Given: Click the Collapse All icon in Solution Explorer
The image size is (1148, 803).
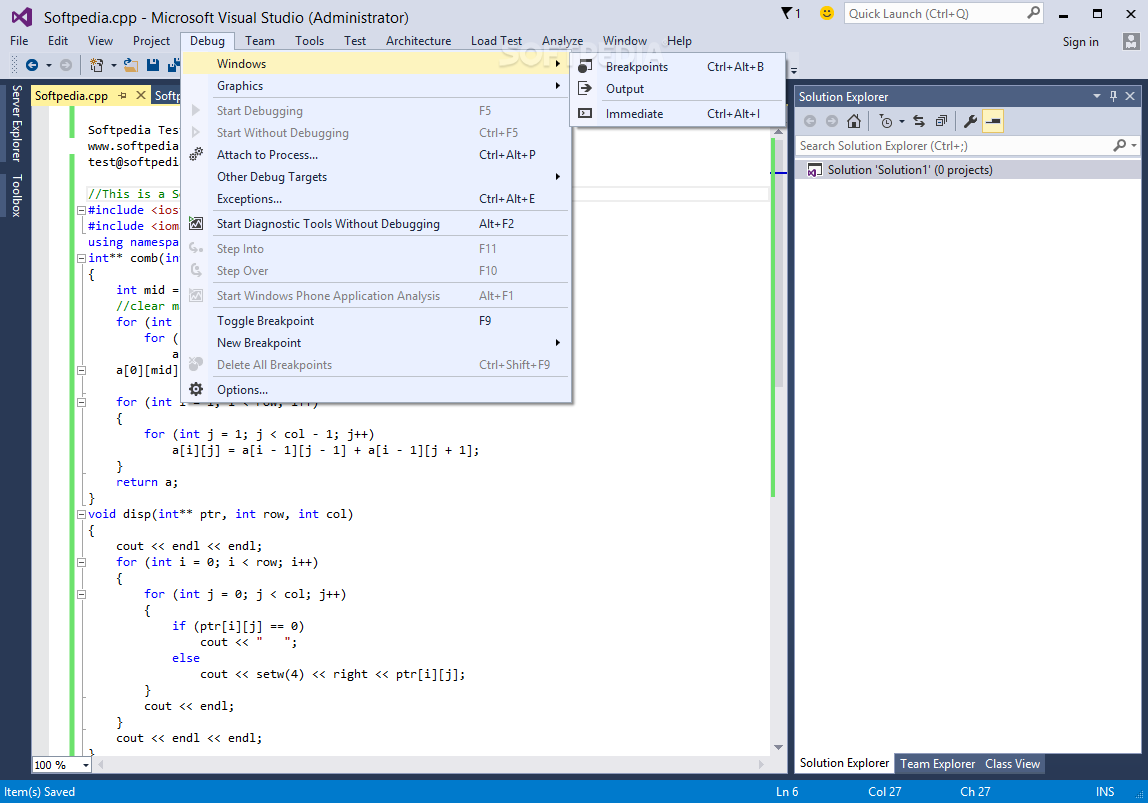Looking at the screenshot, I should [942, 122].
